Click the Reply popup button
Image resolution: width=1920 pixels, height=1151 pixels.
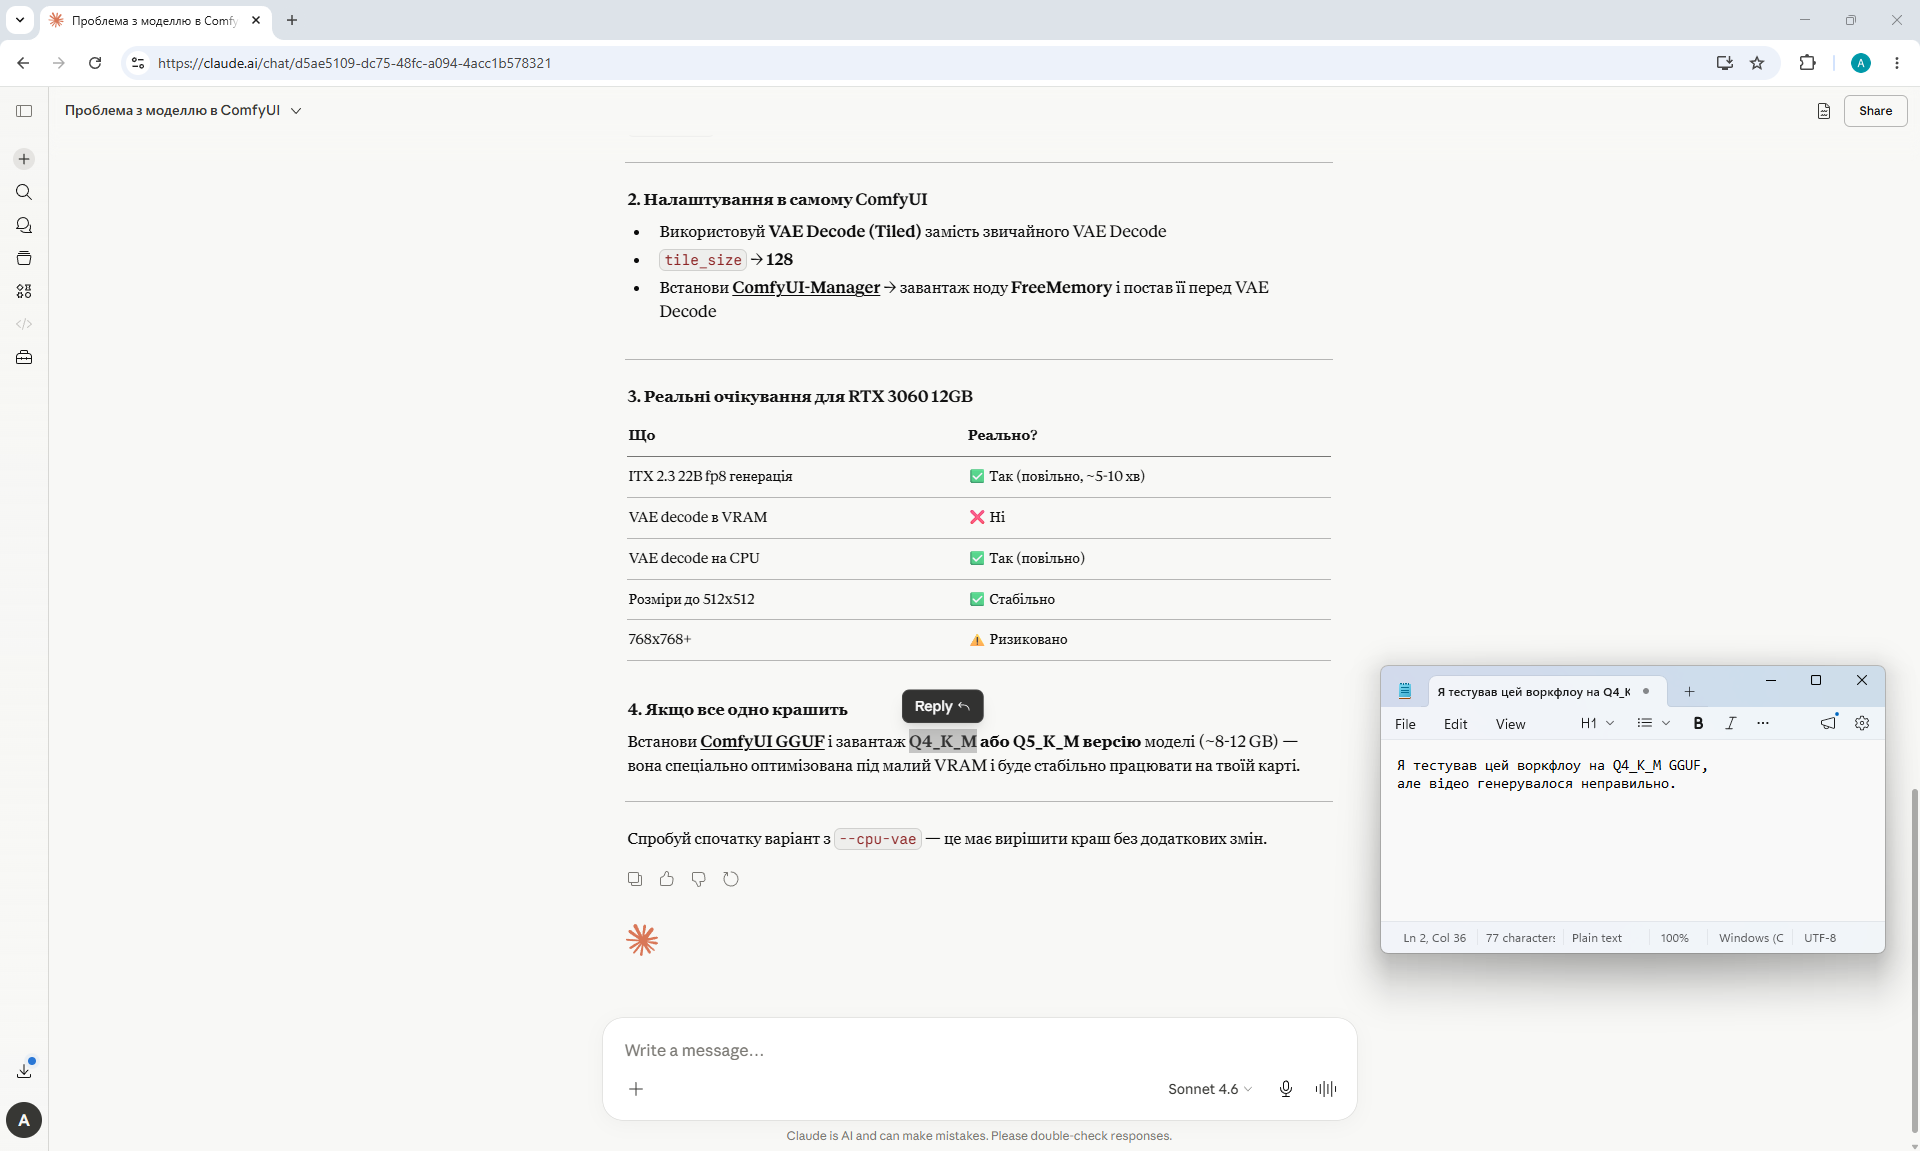pyautogui.click(x=942, y=706)
